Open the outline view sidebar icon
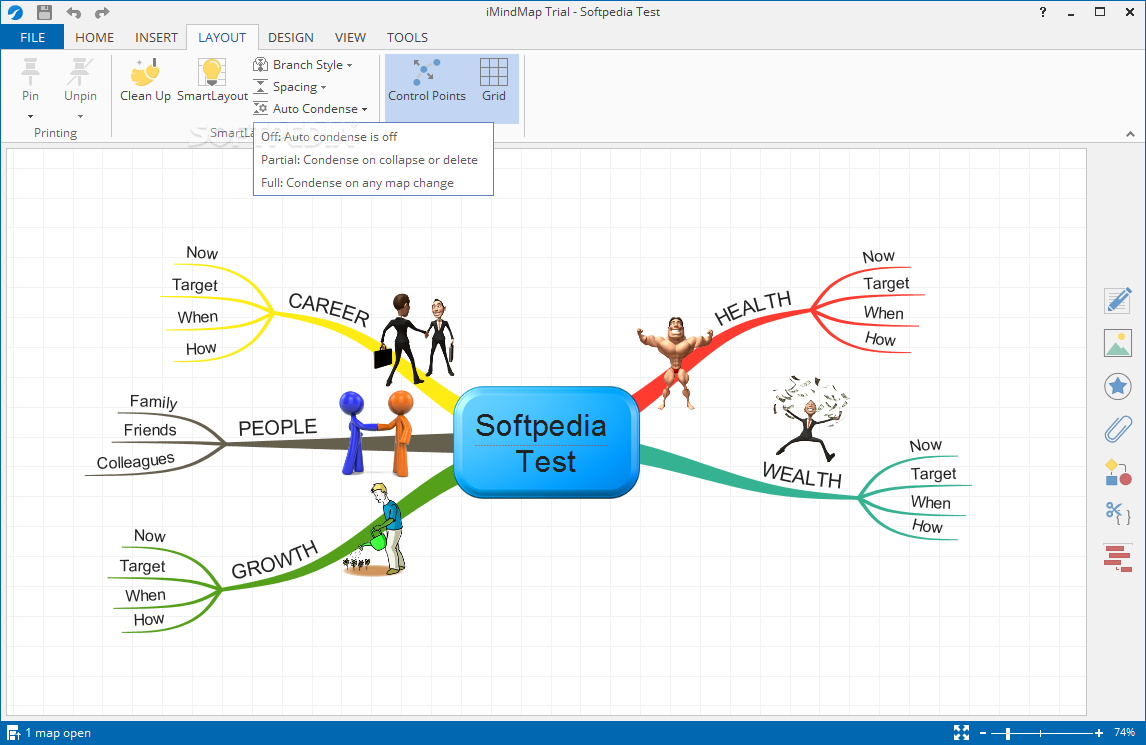Viewport: 1146px width, 745px height. tap(1117, 557)
